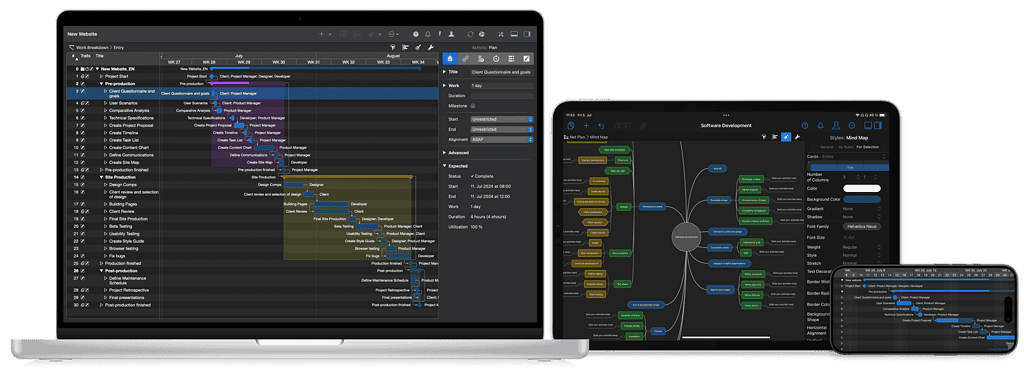This screenshot has width=1024, height=368.
Task: Select the Beta Testing row
Action: click(113, 226)
